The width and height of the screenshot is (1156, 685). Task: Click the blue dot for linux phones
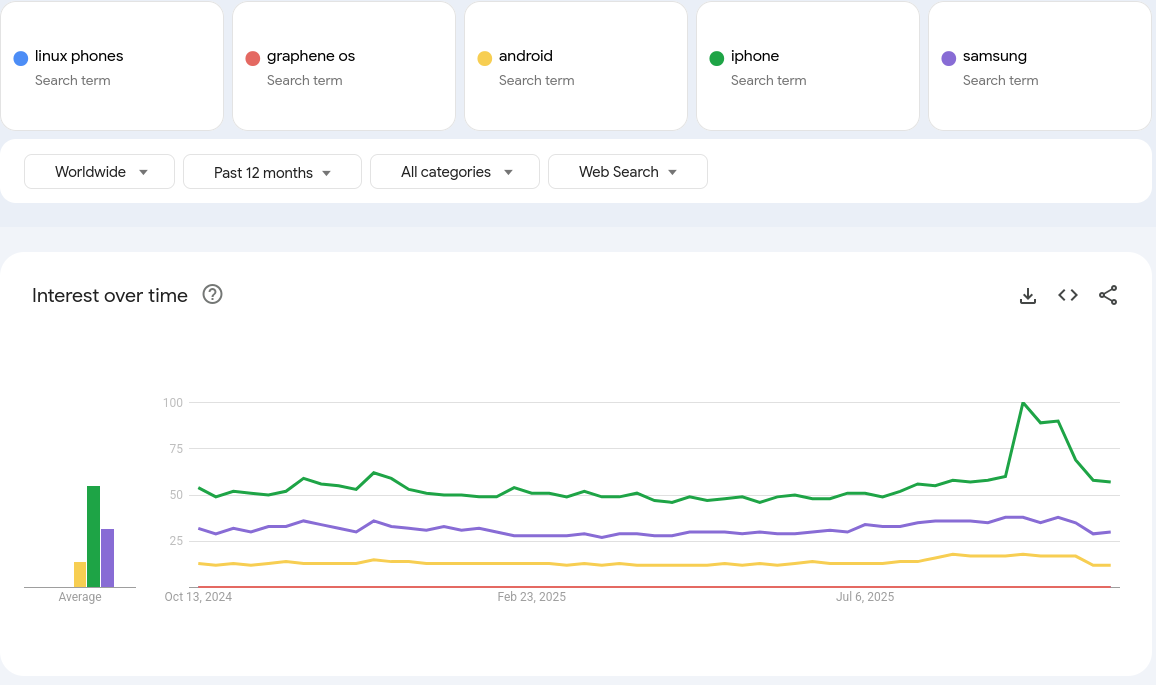[x=21, y=58]
